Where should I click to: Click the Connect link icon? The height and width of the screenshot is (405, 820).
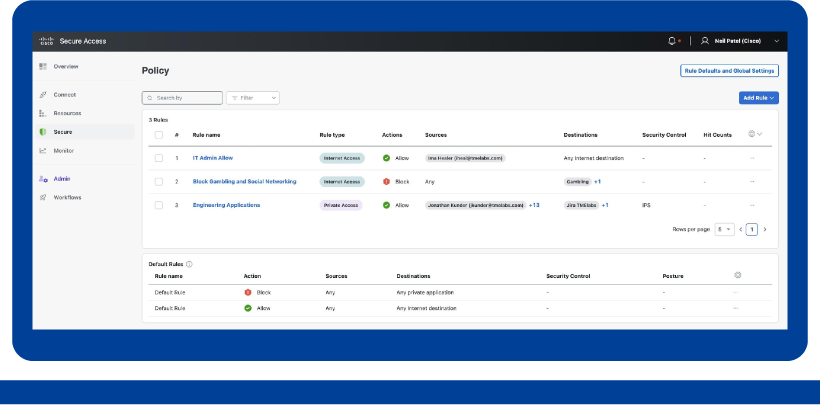click(x=43, y=95)
